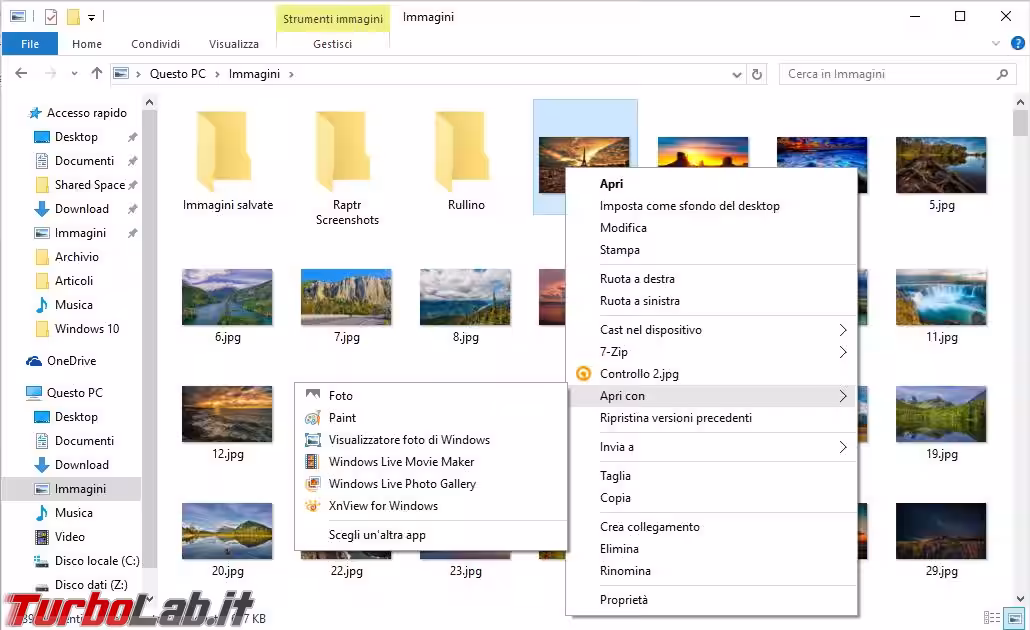Click Scegli un'altra app

tap(377, 535)
